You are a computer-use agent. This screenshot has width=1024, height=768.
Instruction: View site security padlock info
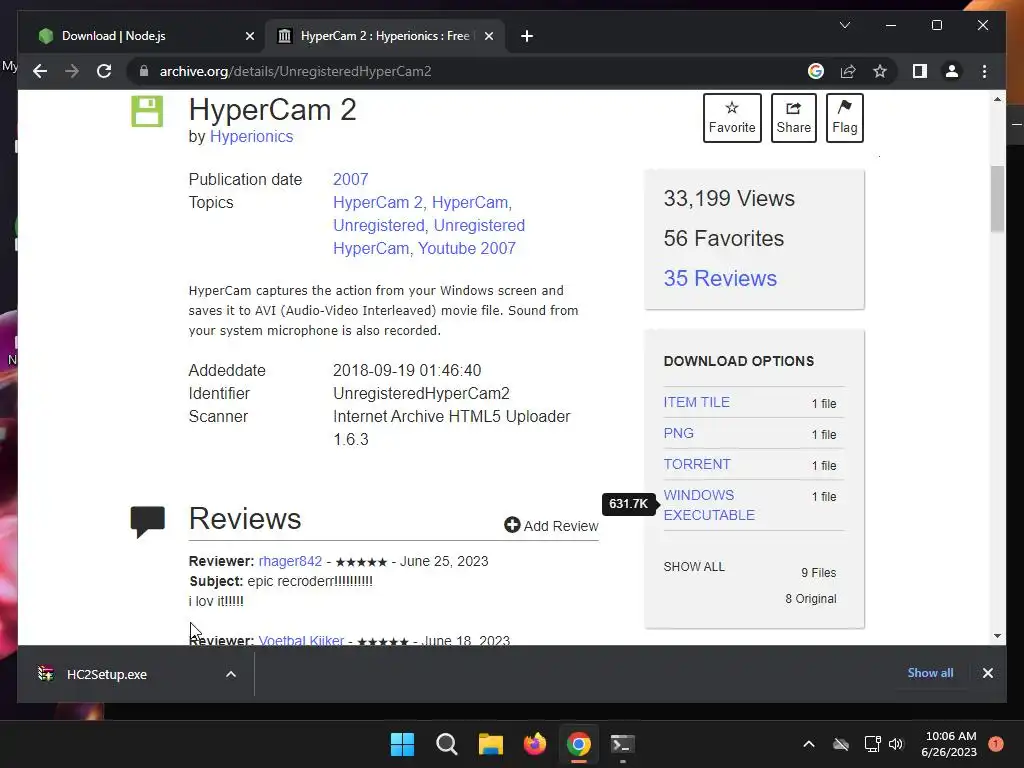tap(144, 71)
